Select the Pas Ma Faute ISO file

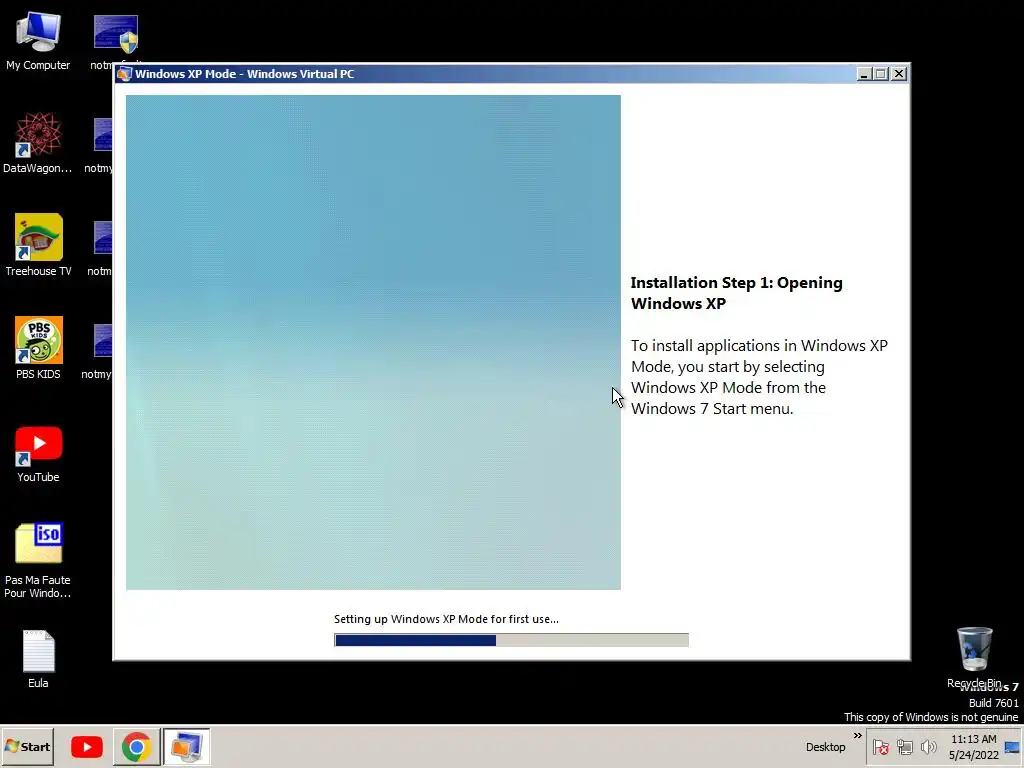pos(38,560)
